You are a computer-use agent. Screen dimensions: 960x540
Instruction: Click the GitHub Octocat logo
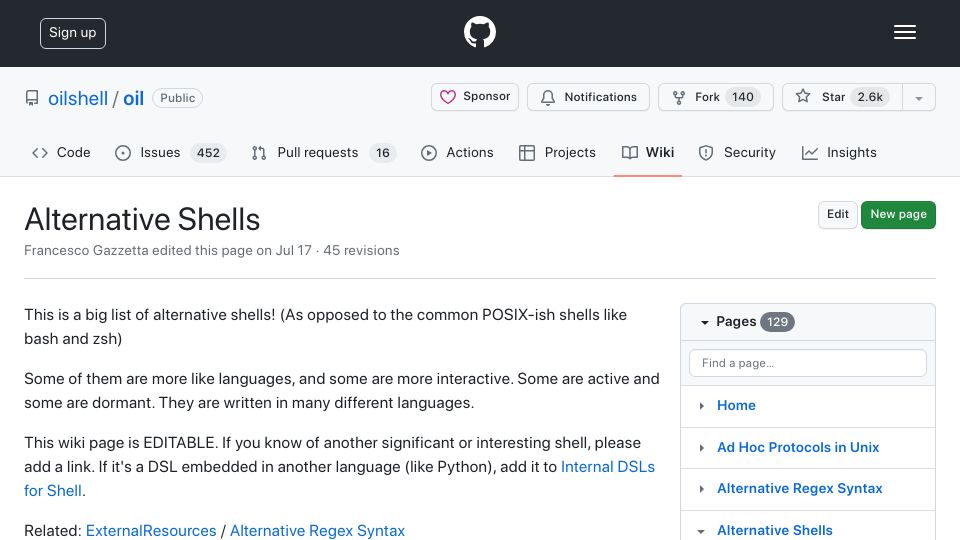point(479,32)
